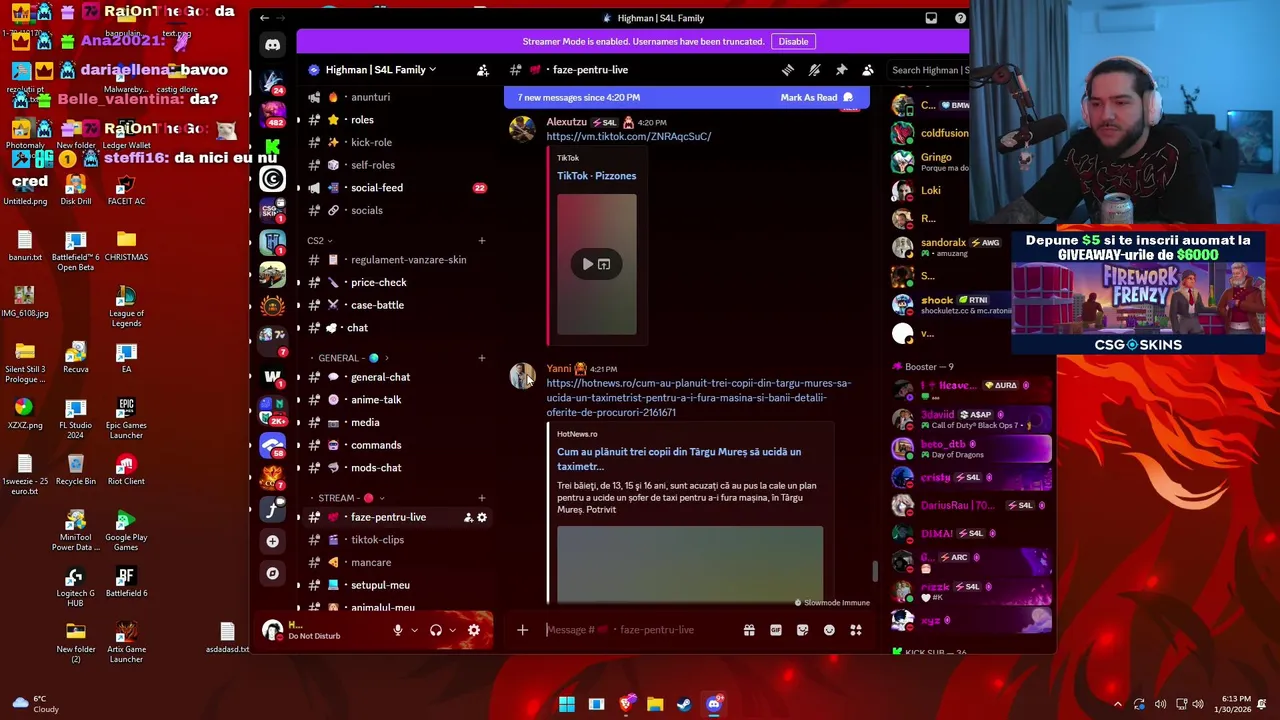
Task: Open the social-feed channel
Action: 396,188
